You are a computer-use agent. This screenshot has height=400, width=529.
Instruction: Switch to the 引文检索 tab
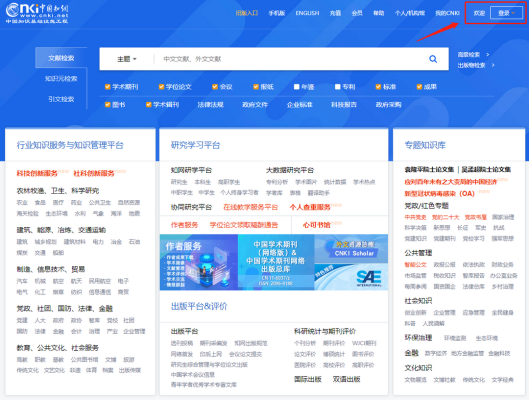click(61, 99)
